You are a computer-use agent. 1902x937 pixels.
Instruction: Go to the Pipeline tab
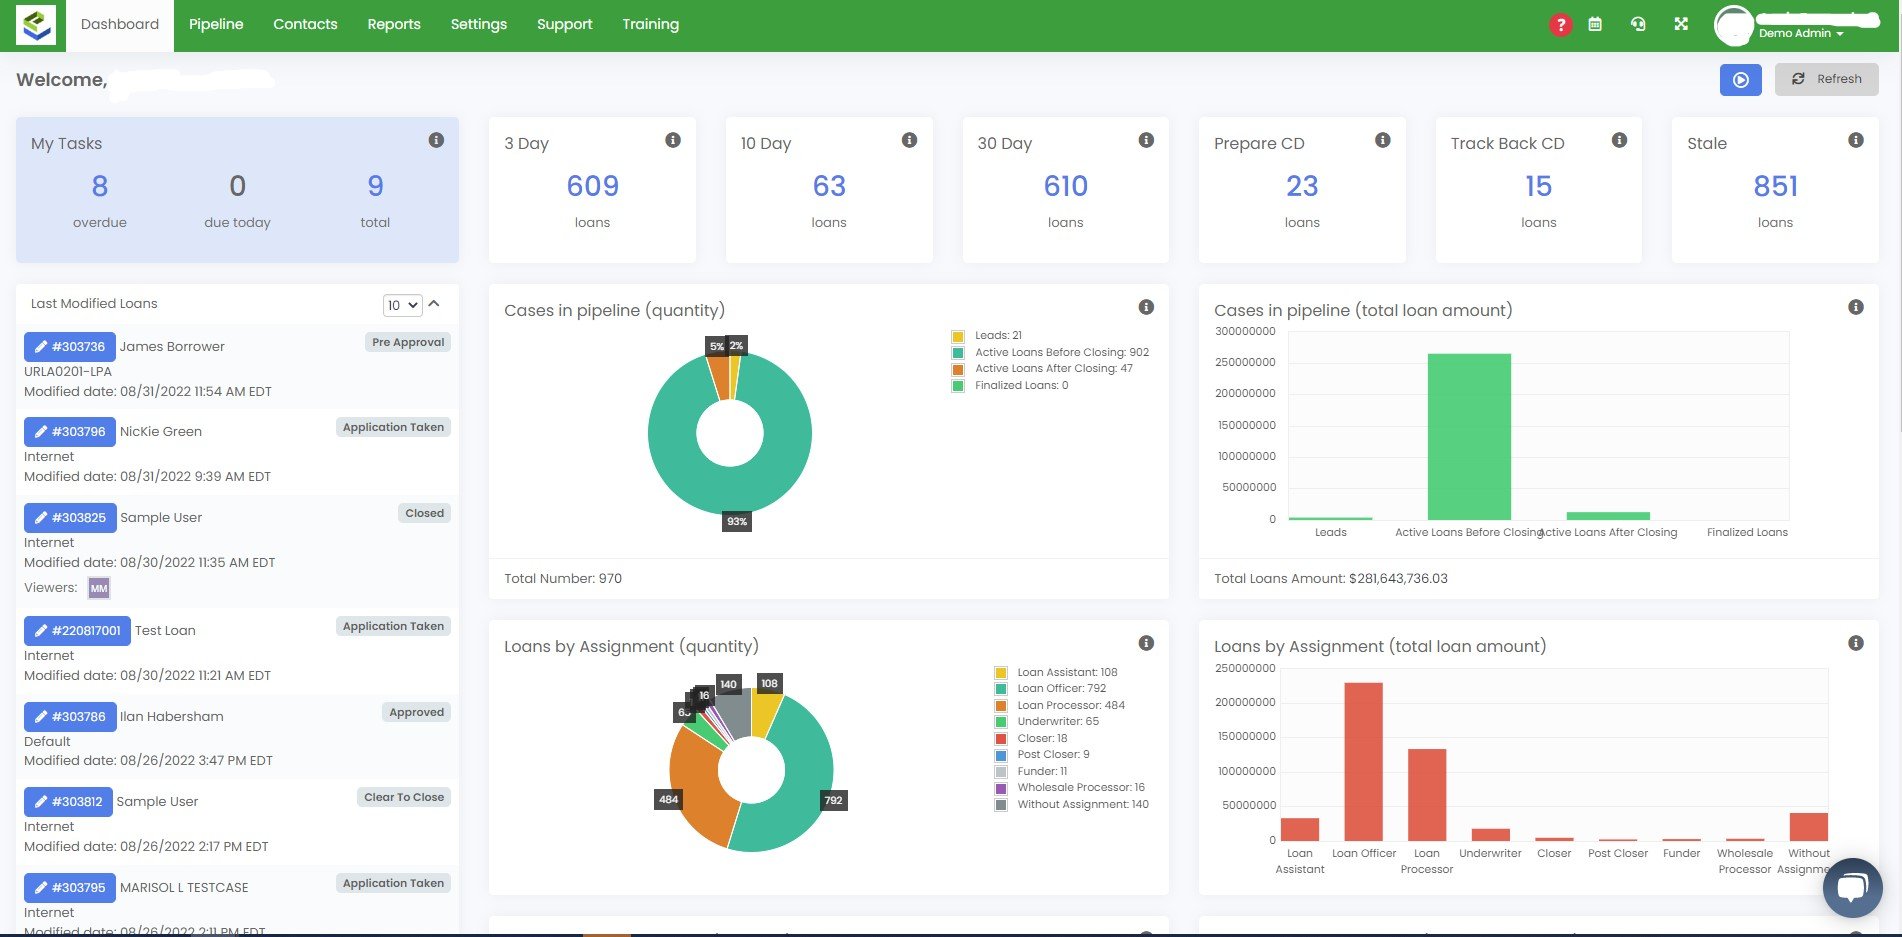(x=216, y=25)
